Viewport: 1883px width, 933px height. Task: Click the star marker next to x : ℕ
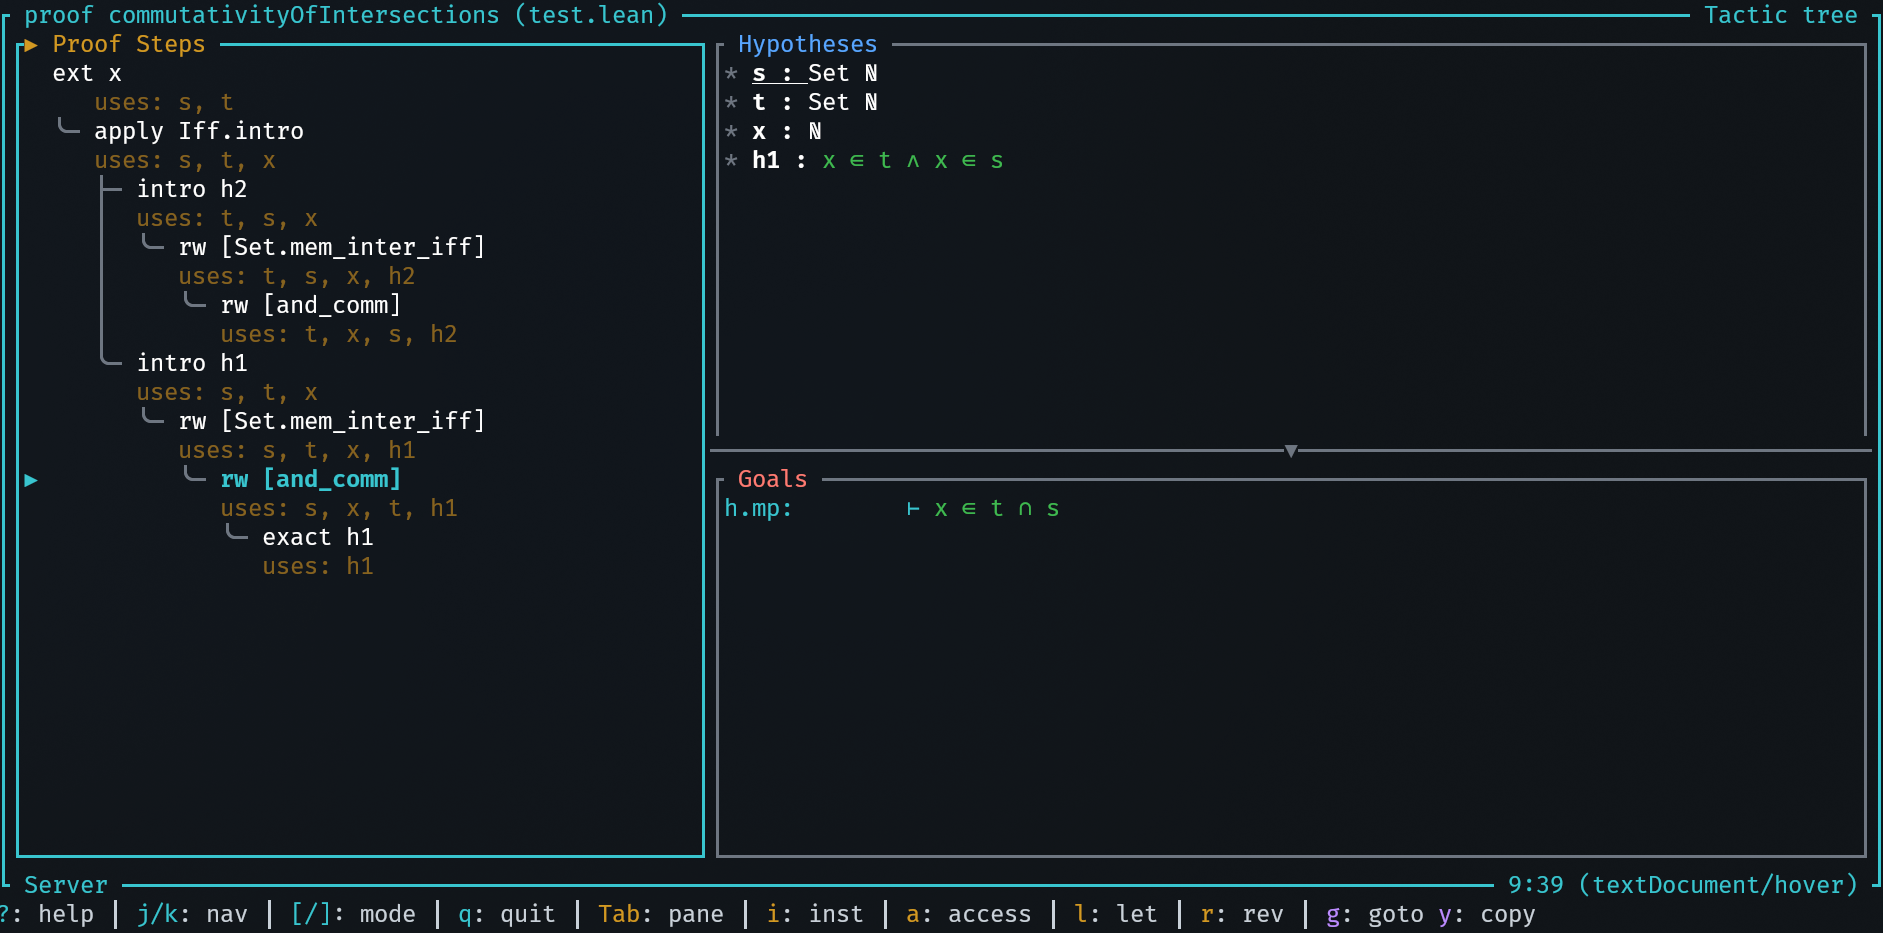[x=731, y=132]
